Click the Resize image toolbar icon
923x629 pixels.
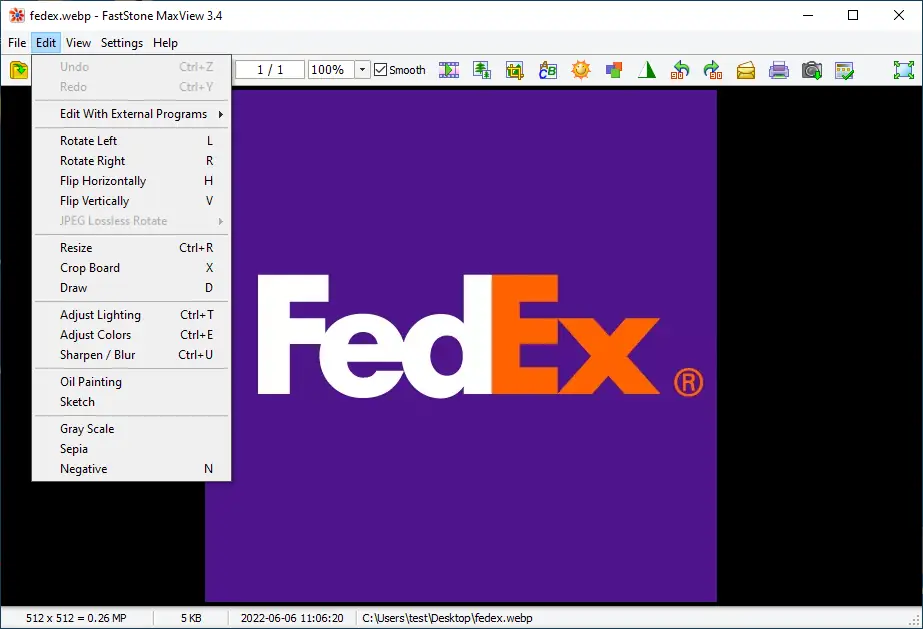pyautogui.click(x=482, y=70)
